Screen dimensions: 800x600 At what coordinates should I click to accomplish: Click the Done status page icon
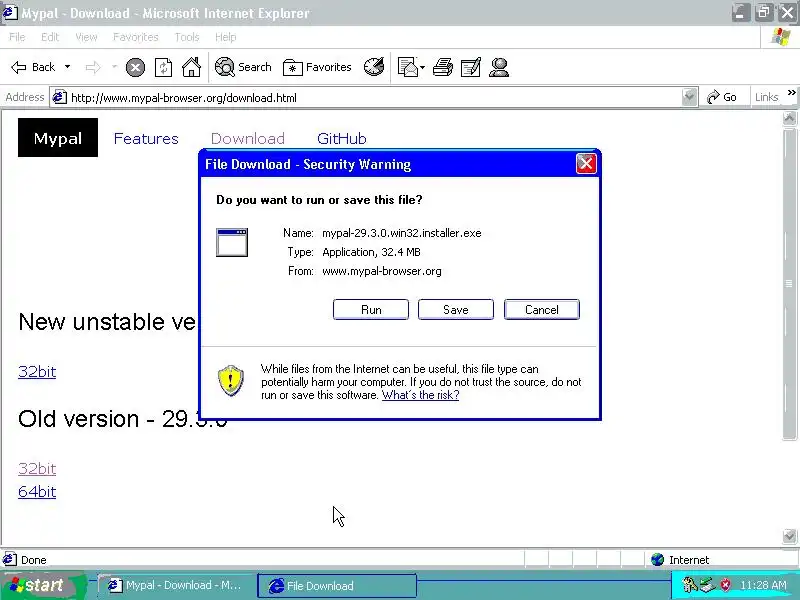tap(10, 559)
